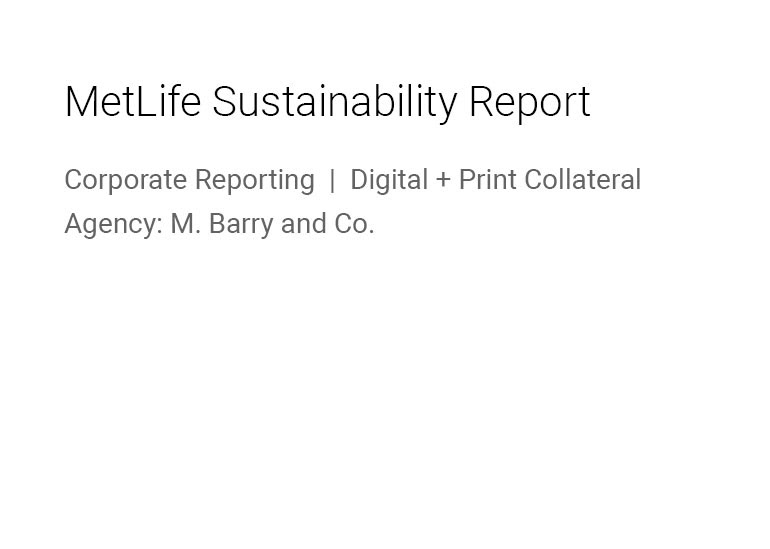Viewport: 770px width, 549px height.
Task: Select the Corporate Reporting category text
Action: 190,181
